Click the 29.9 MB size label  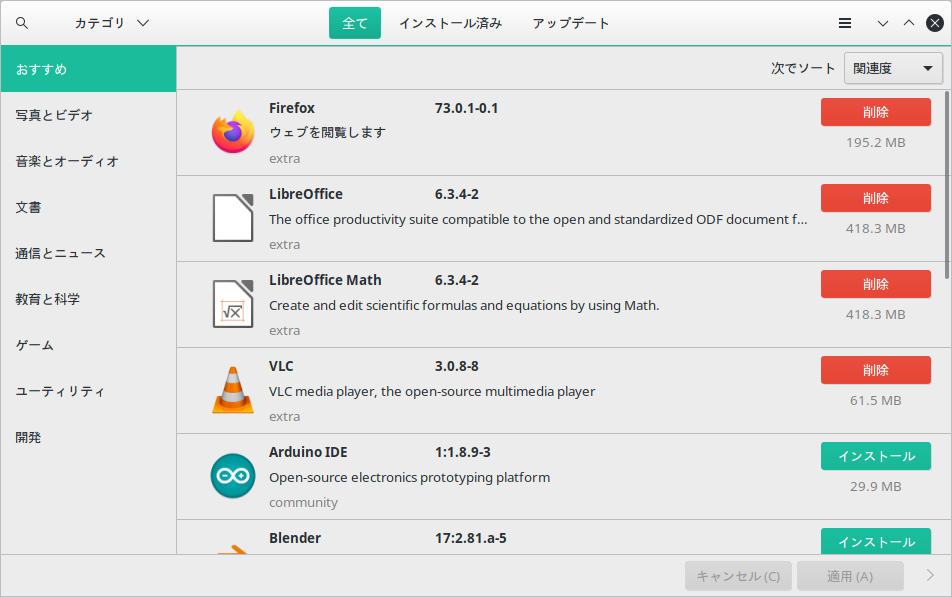coord(876,486)
